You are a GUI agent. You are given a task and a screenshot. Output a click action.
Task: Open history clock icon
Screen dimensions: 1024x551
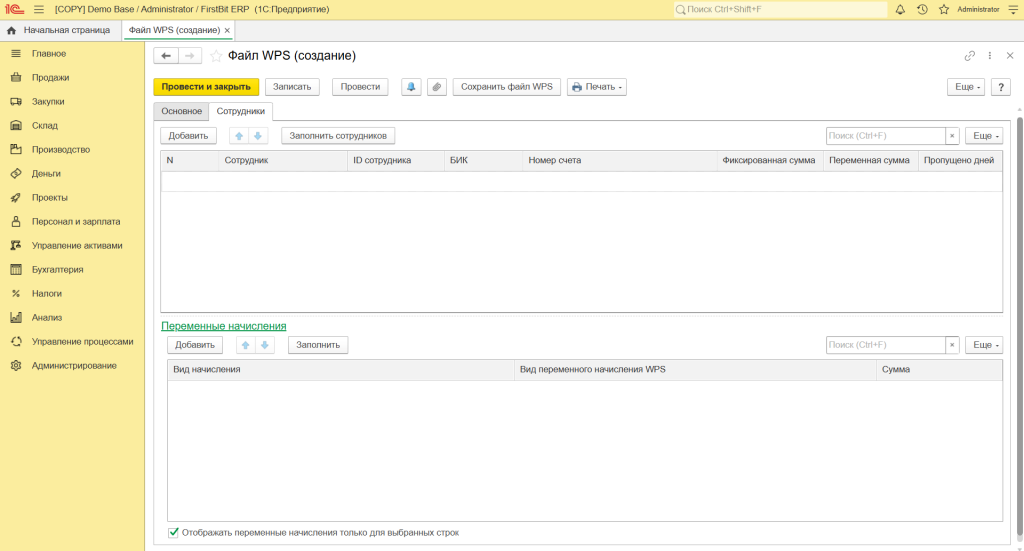[x=922, y=9]
